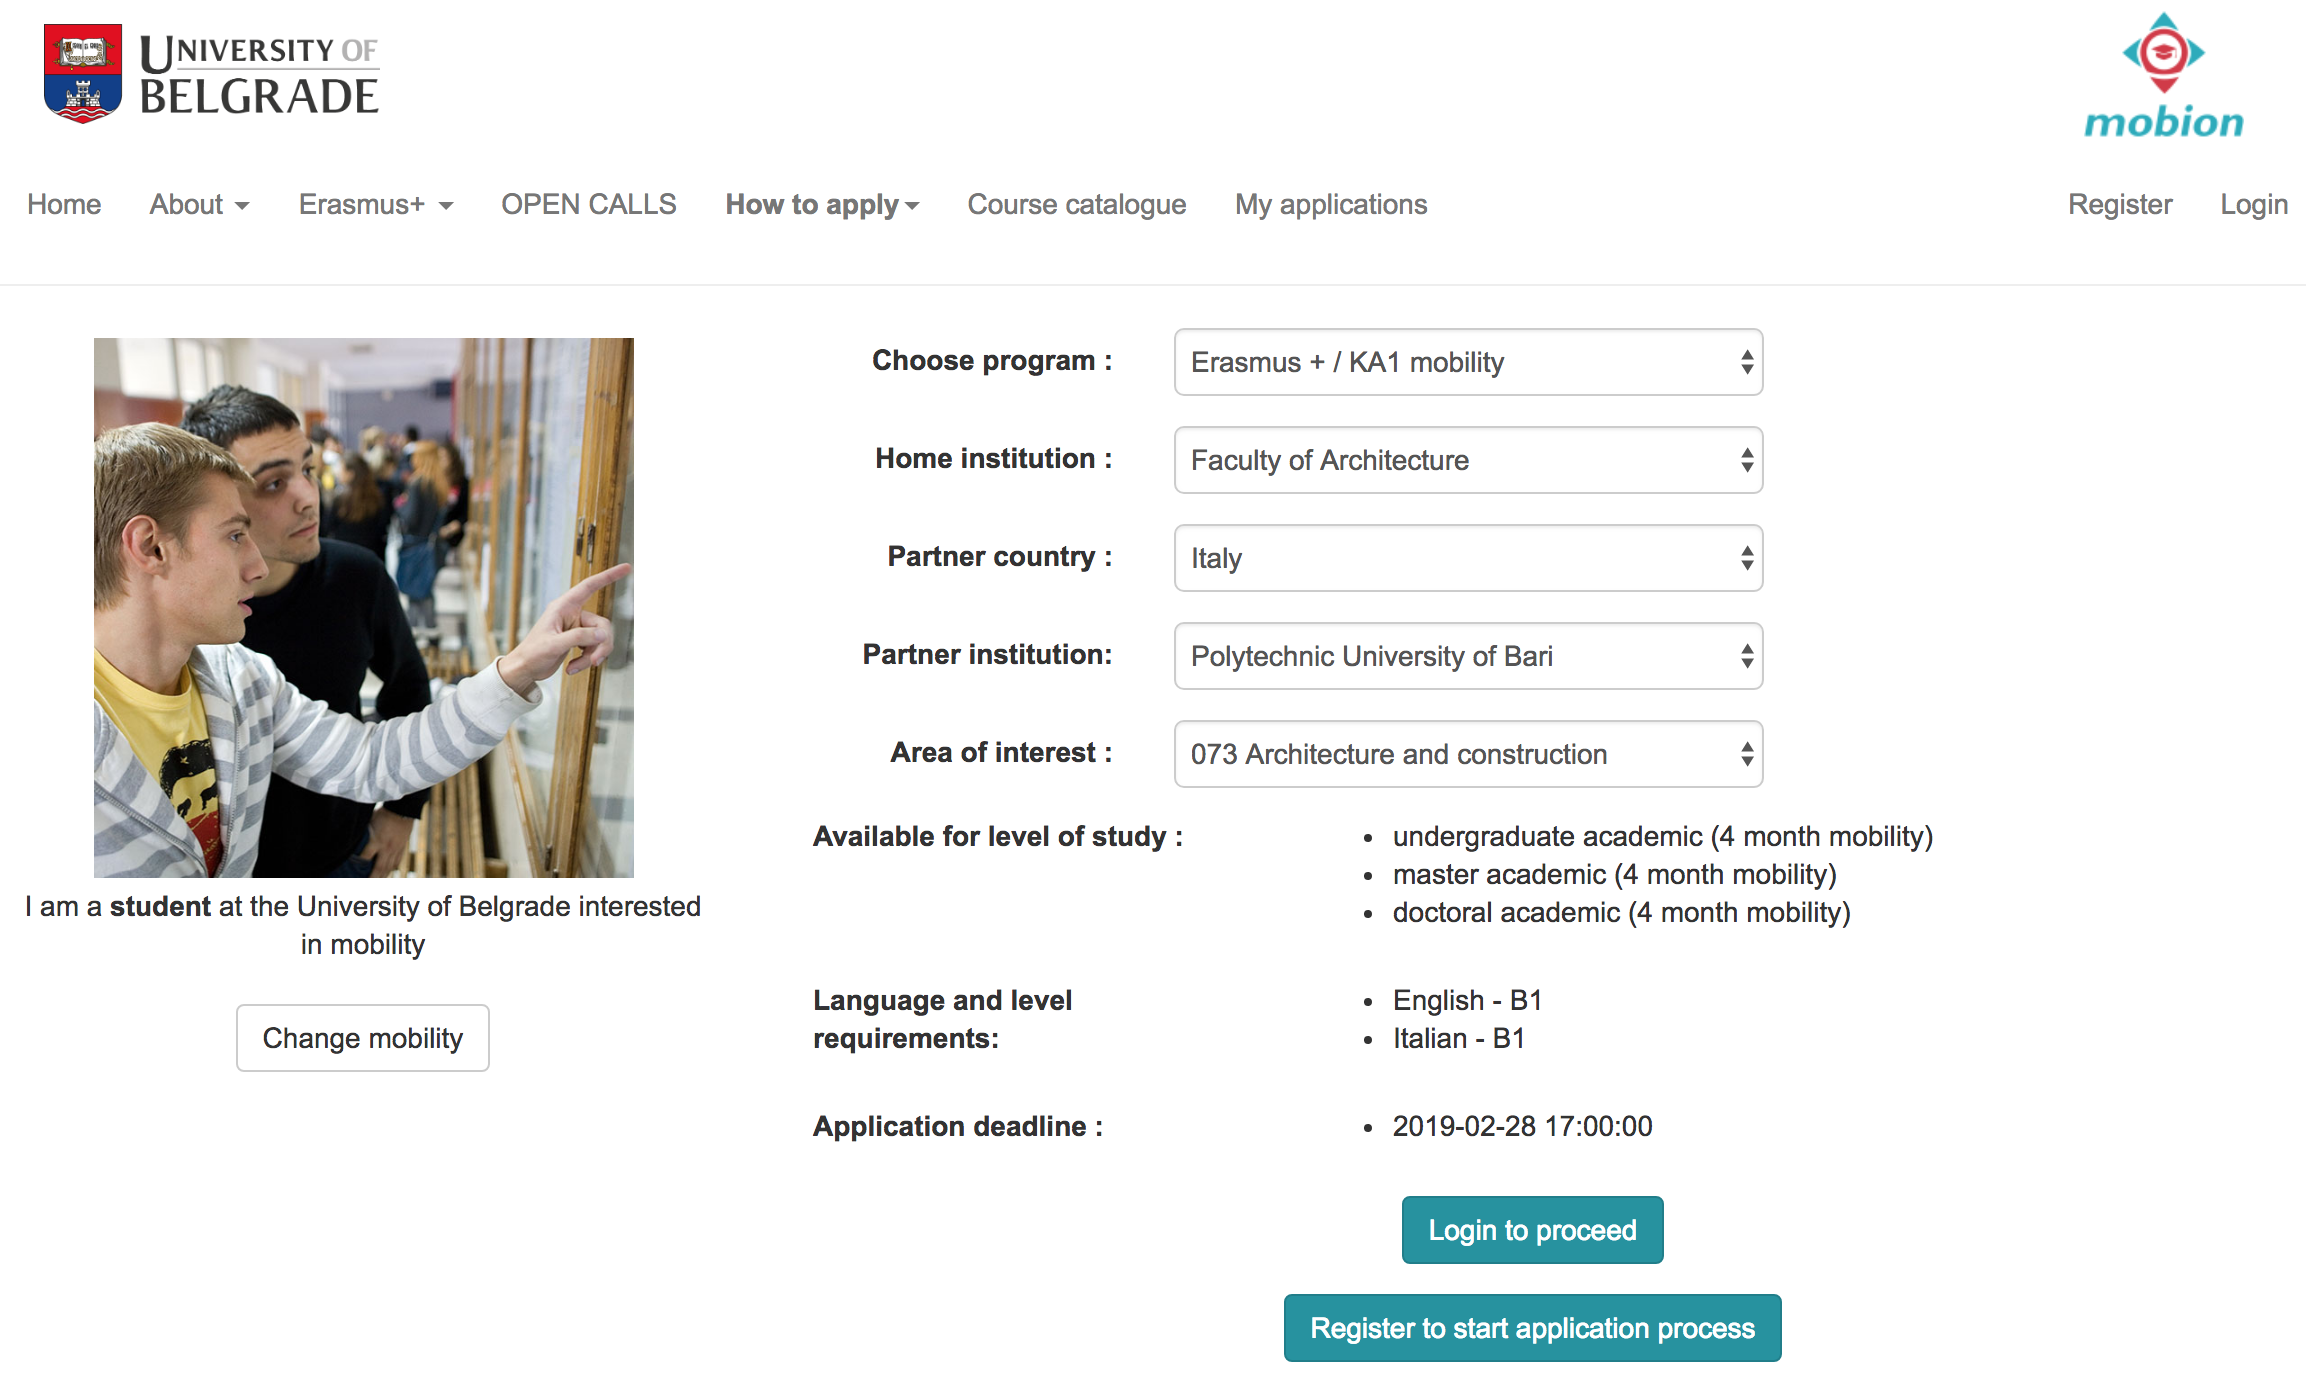Open the Partner institution dropdown

click(x=1468, y=656)
